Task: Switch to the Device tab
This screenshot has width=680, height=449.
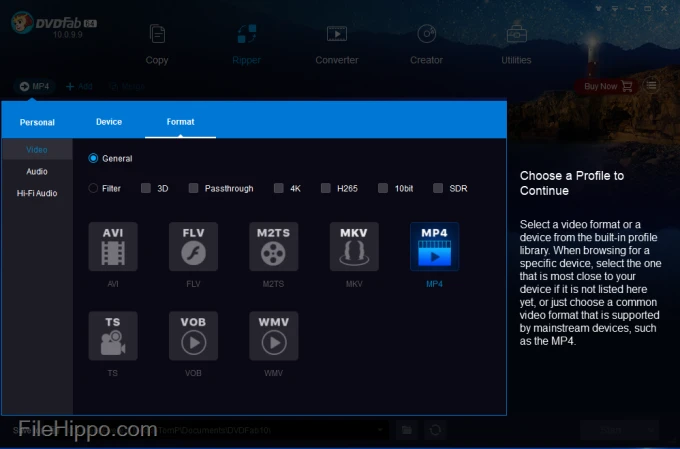Action: pos(109,122)
